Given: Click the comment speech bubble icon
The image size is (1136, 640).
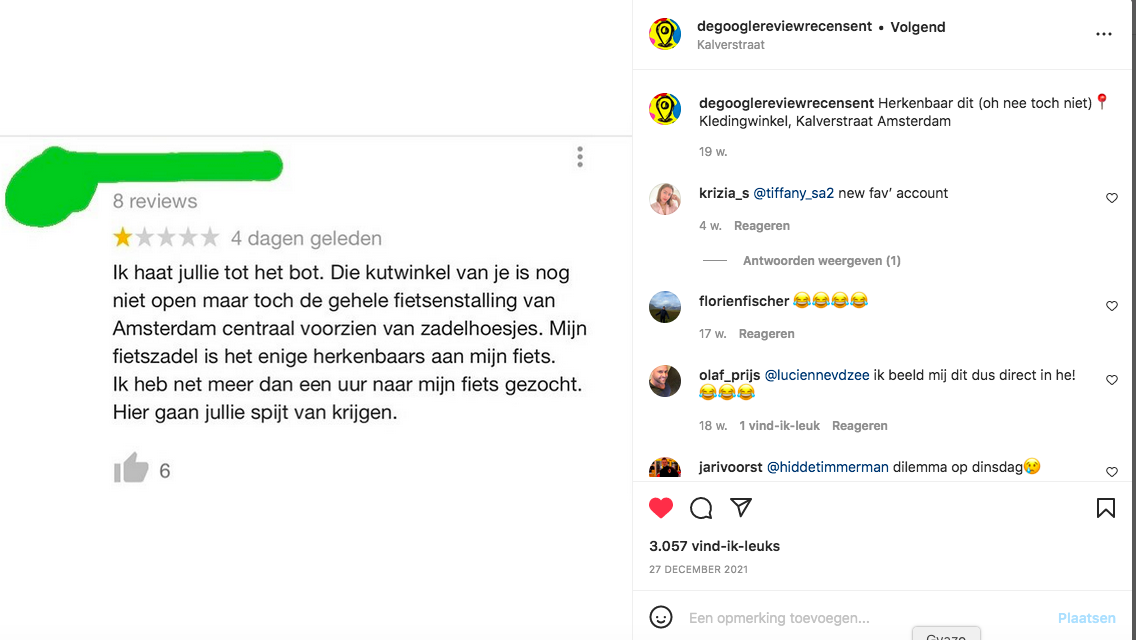Looking at the screenshot, I should tap(701, 508).
